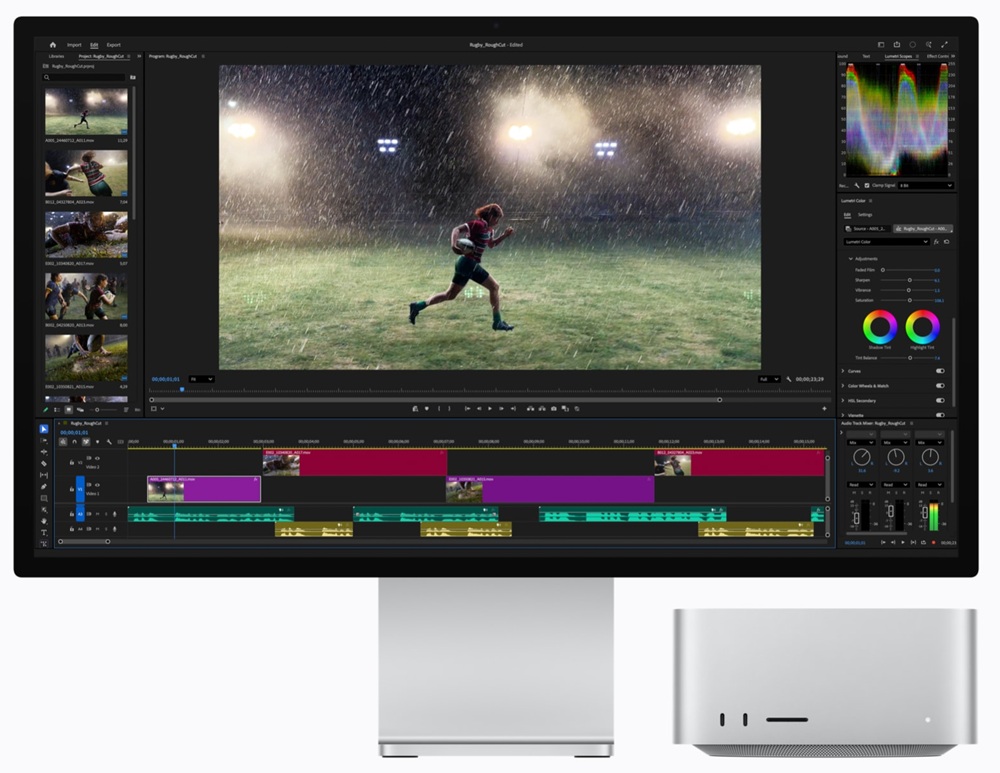Reset Lumetri effect icon
The width and height of the screenshot is (1000, 773).
click(946, 242)
